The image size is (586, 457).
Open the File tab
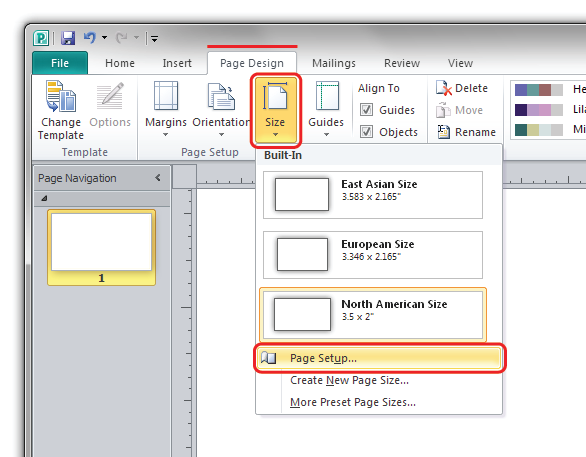[60, 63]
